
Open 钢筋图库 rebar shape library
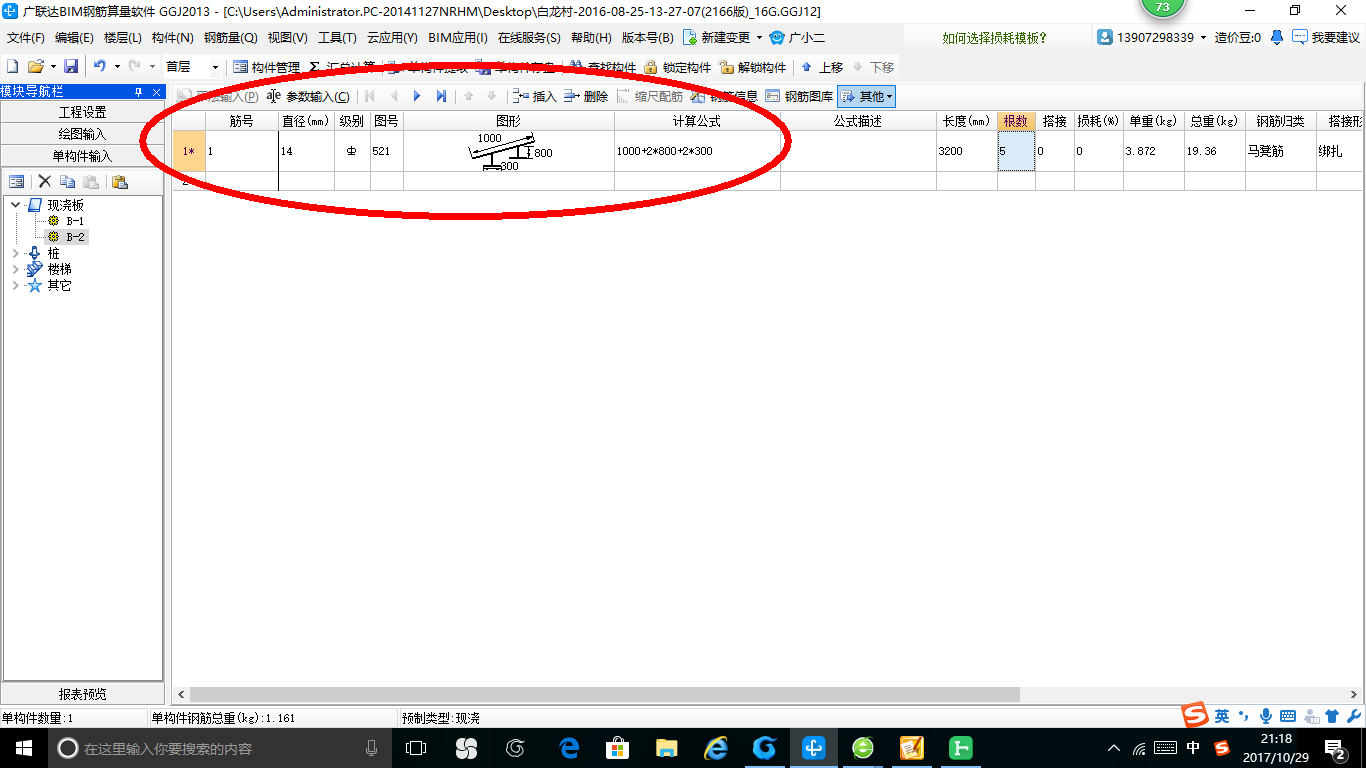pyautogui.click(x=799, y=96)
